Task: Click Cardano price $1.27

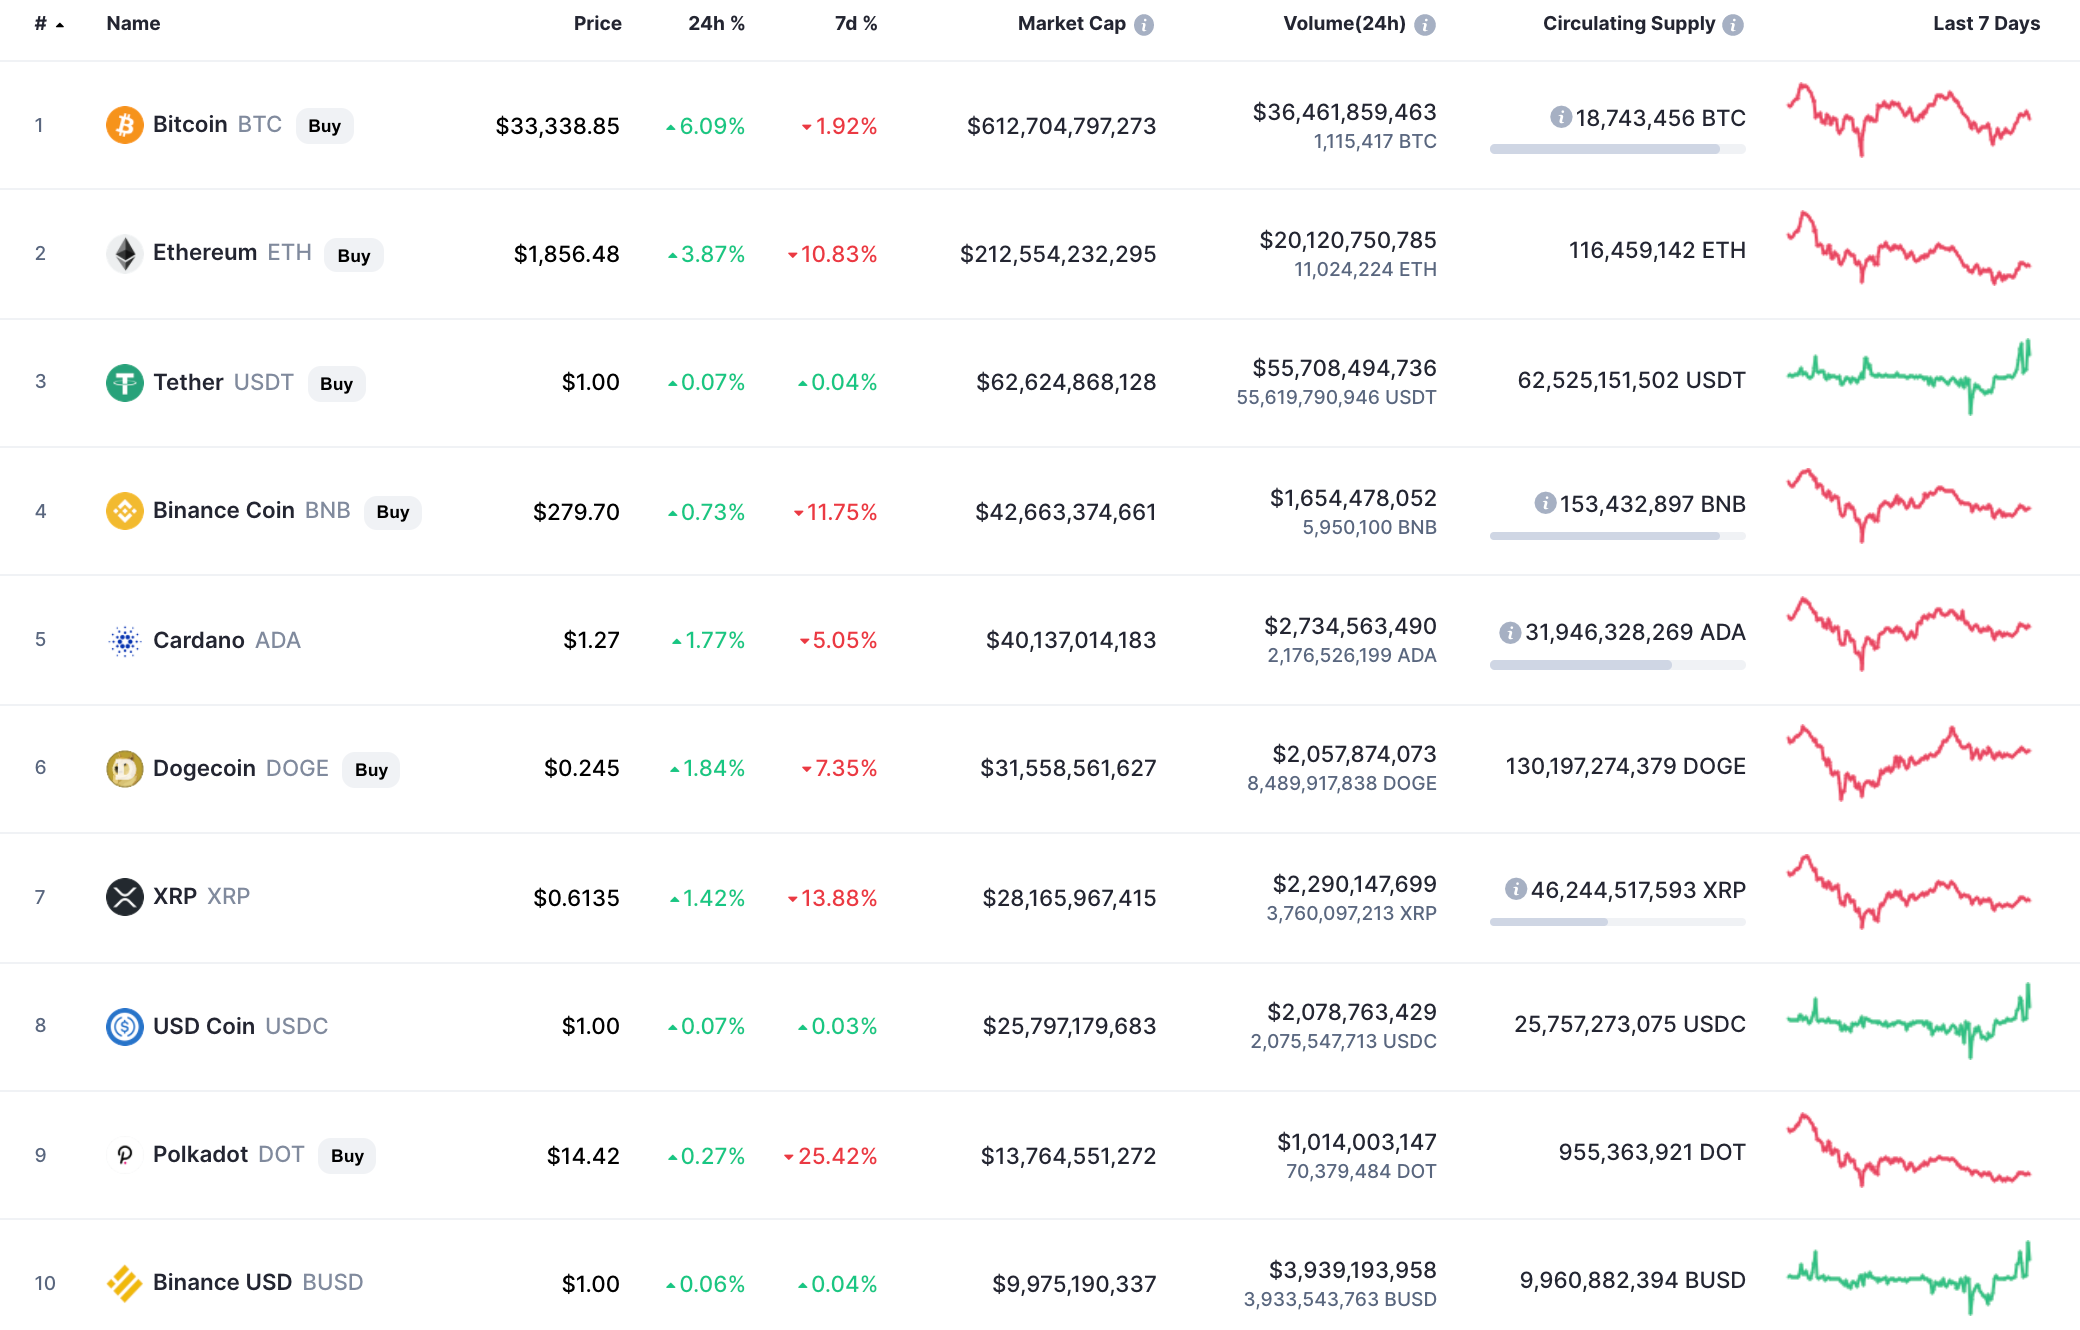Action: point(591,640)
